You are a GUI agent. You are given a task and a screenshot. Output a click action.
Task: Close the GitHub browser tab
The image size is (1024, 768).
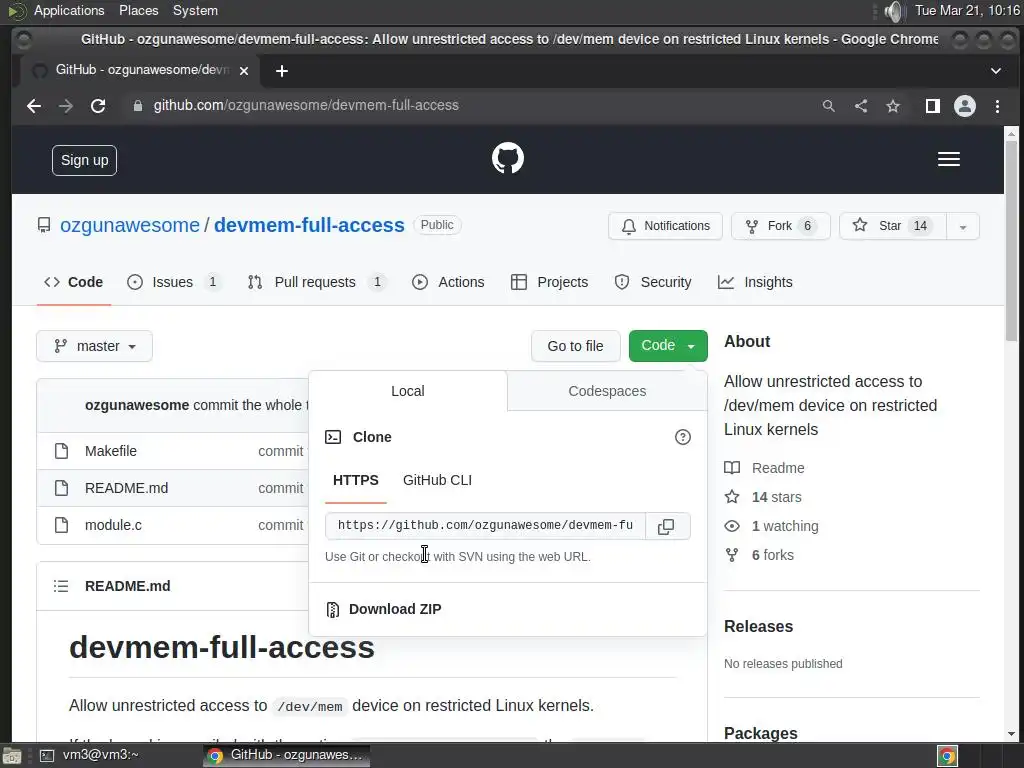(244, 71)
